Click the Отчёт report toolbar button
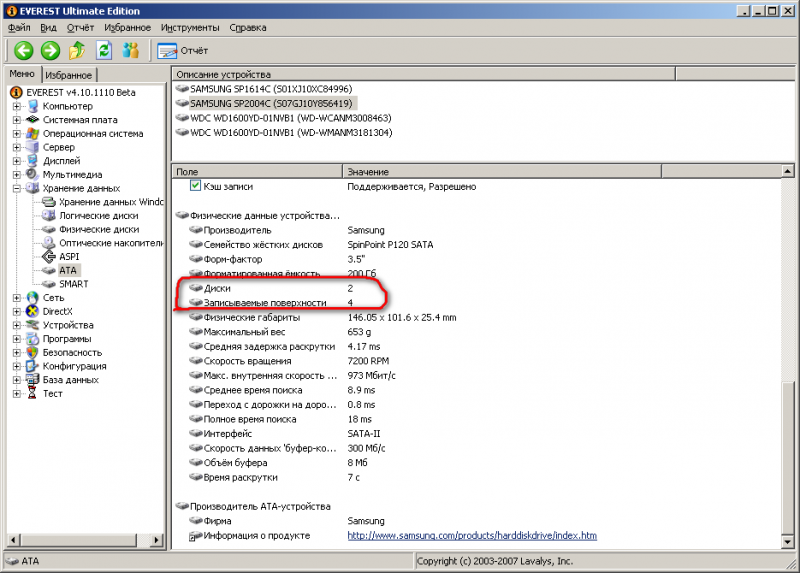Image resolution: width=800 pixels, height=573 pixels. (183, 51)
